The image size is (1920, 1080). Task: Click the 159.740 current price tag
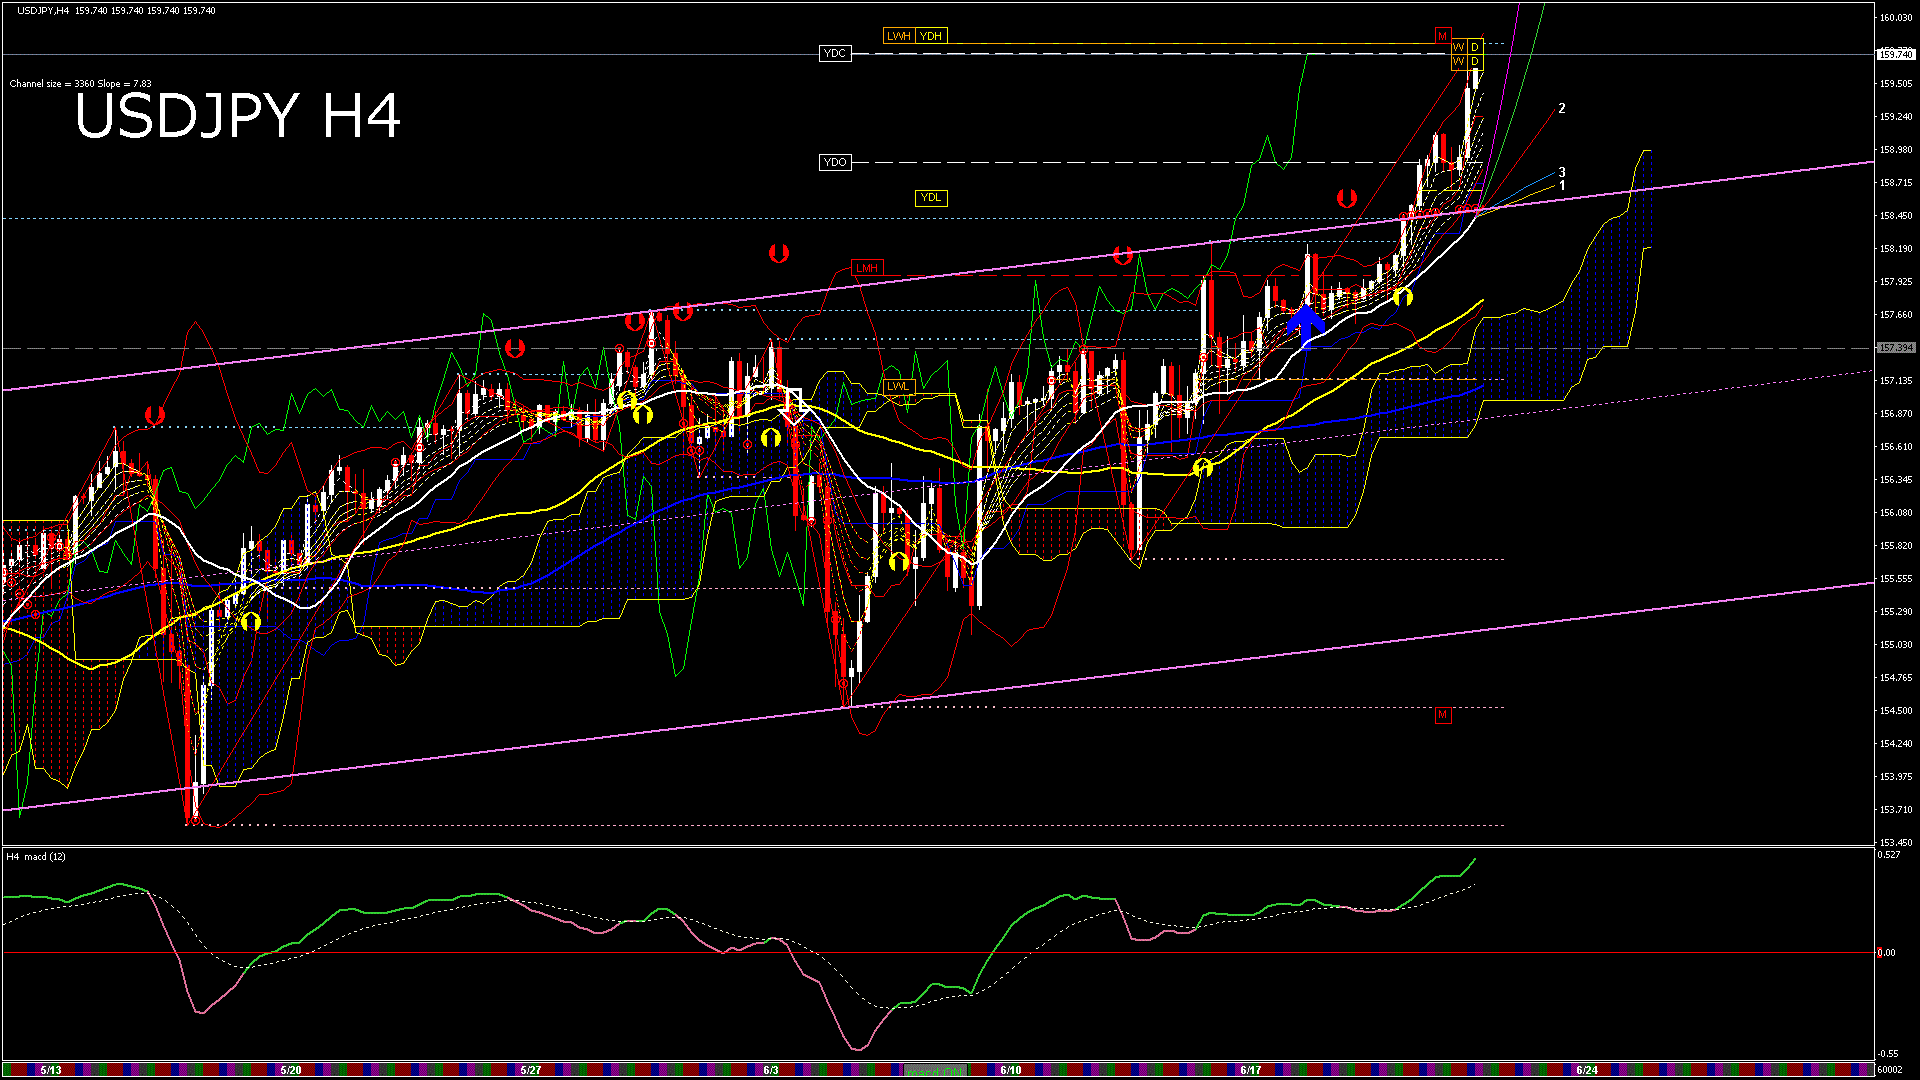pos(1895,55)
